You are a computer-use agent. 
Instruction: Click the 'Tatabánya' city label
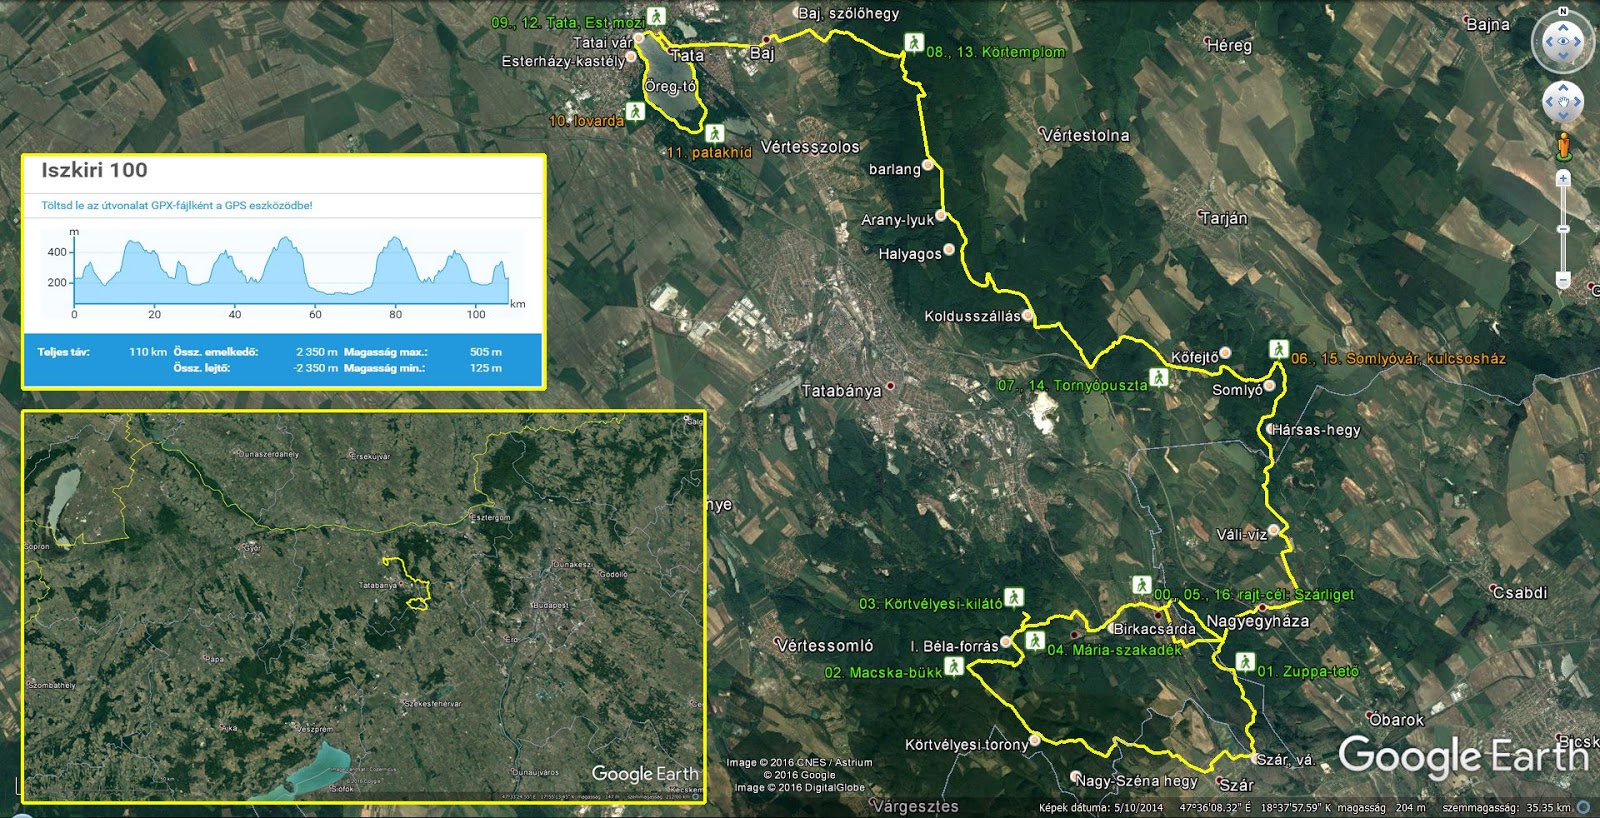(841, 391)
